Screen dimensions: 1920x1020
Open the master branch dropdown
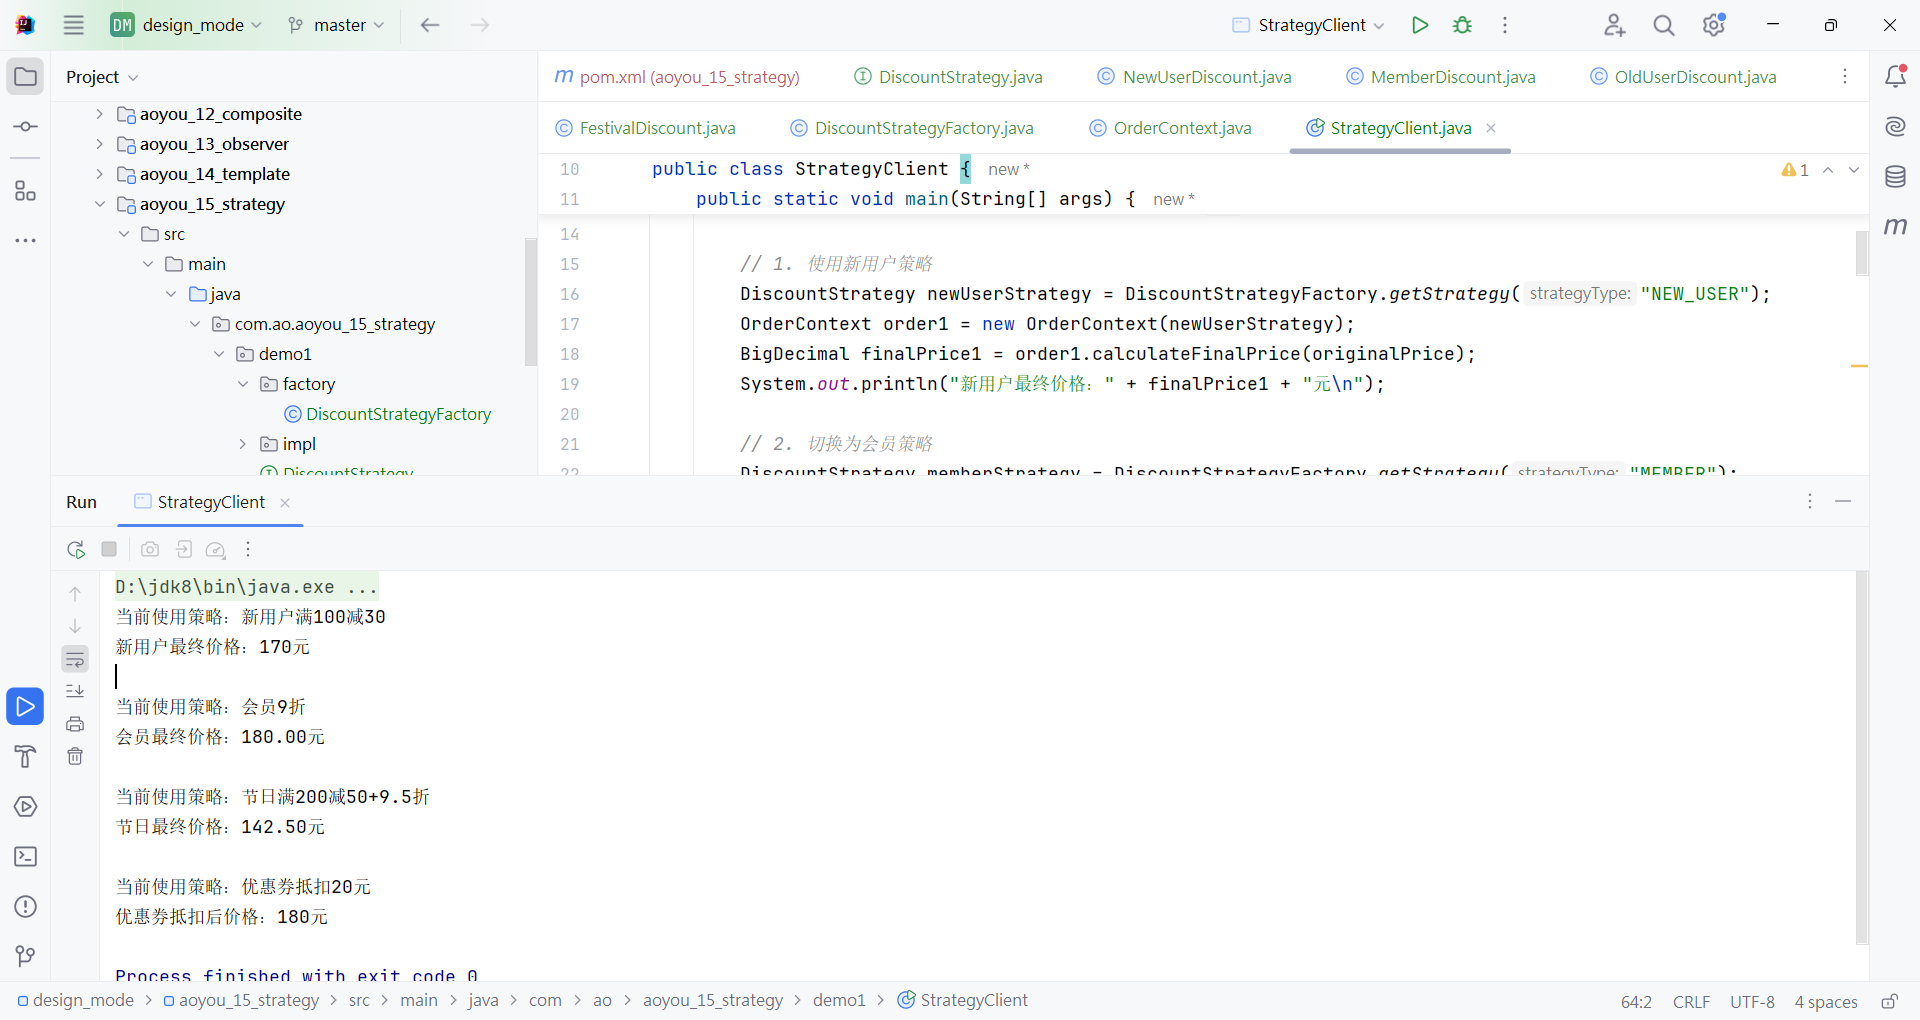click(336, 25)
